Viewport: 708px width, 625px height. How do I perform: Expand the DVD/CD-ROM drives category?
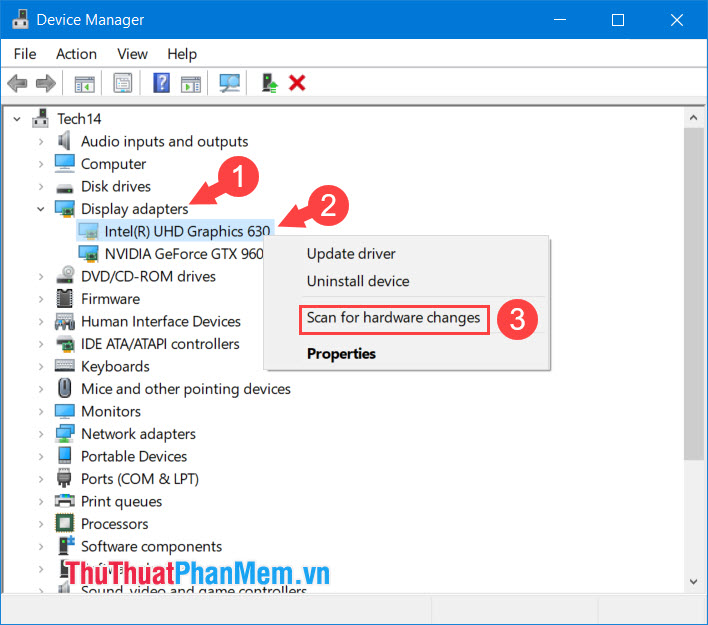[41, 277]
